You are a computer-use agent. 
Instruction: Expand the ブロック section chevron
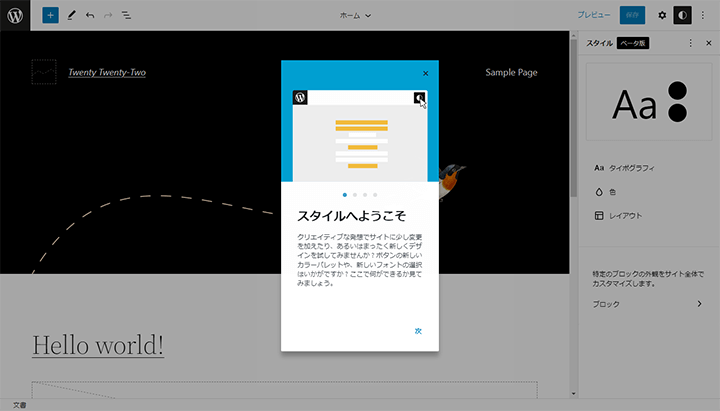[699, 304]
